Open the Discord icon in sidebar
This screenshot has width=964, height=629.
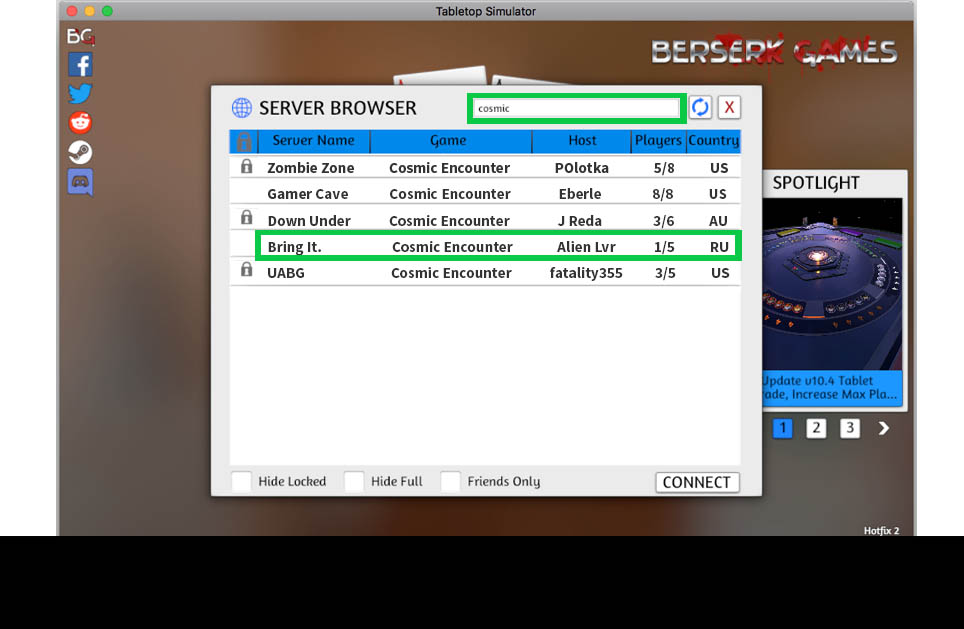coord(80,183)
